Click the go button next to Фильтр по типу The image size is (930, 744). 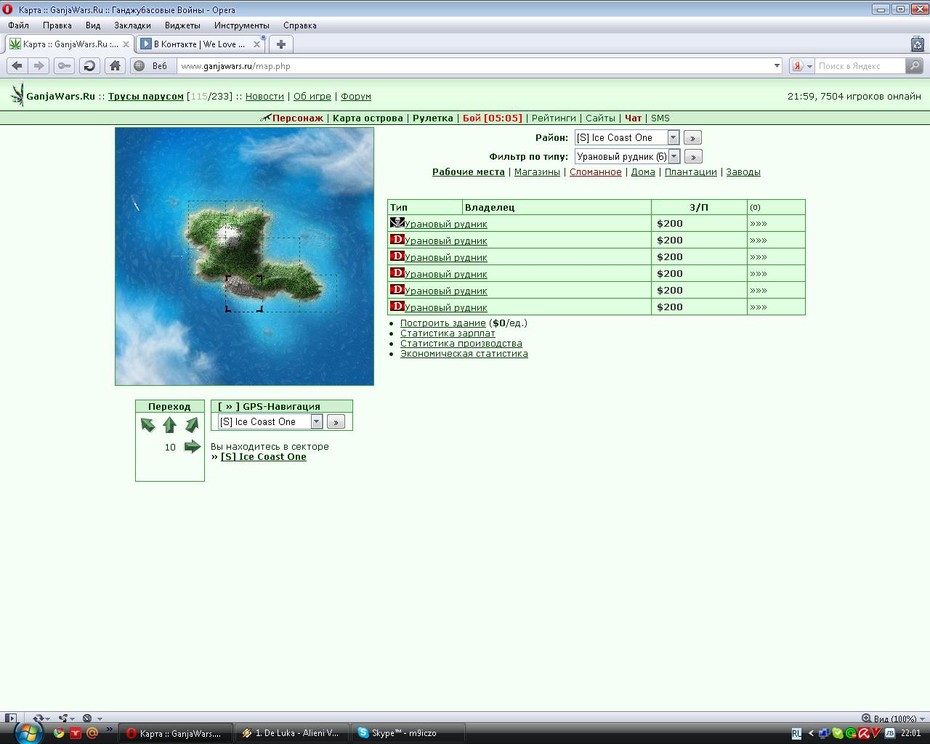(x=693, y=157)
